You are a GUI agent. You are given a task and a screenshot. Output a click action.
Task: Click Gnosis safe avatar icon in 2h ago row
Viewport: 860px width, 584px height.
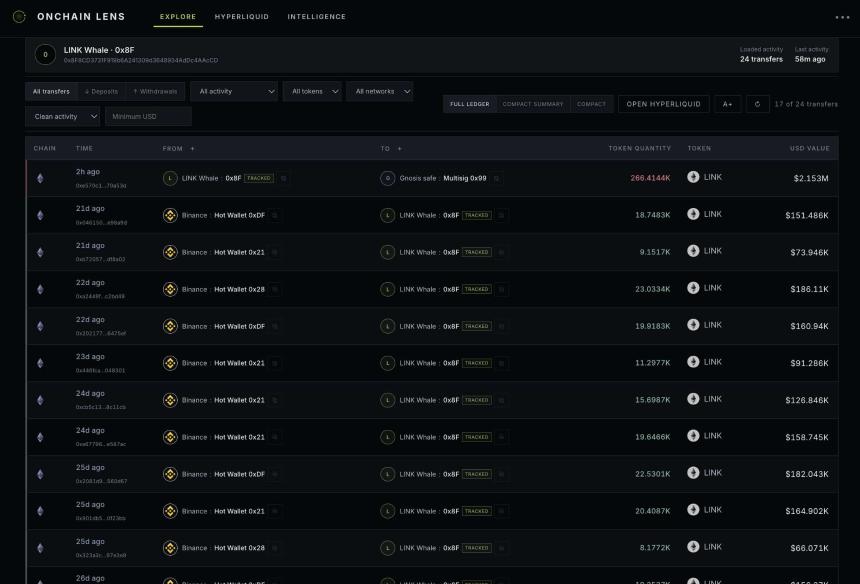pos(388,178)
